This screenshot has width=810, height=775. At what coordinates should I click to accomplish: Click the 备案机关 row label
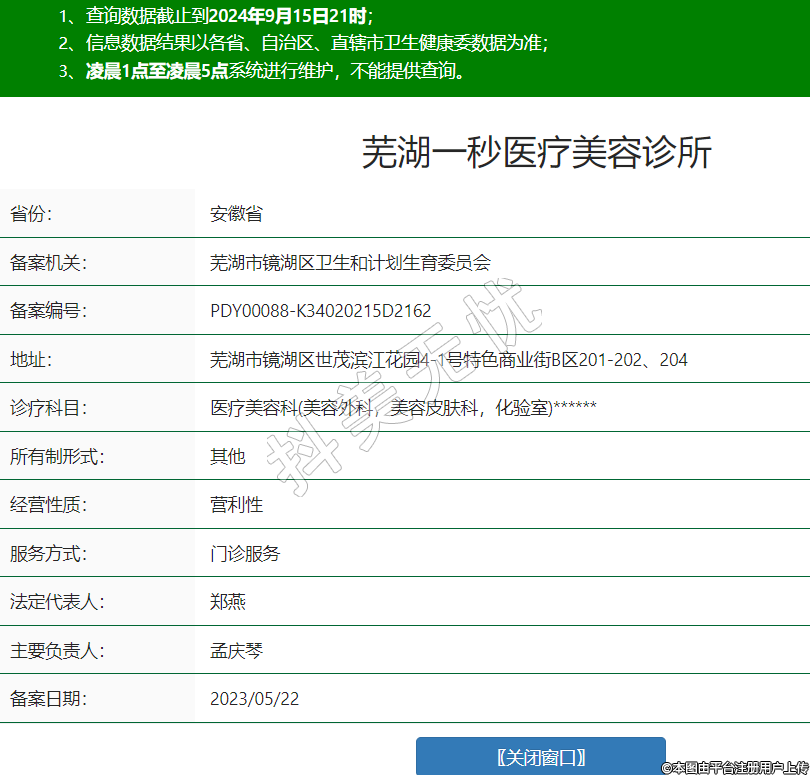pyautogui.click(x=49, y=262)
